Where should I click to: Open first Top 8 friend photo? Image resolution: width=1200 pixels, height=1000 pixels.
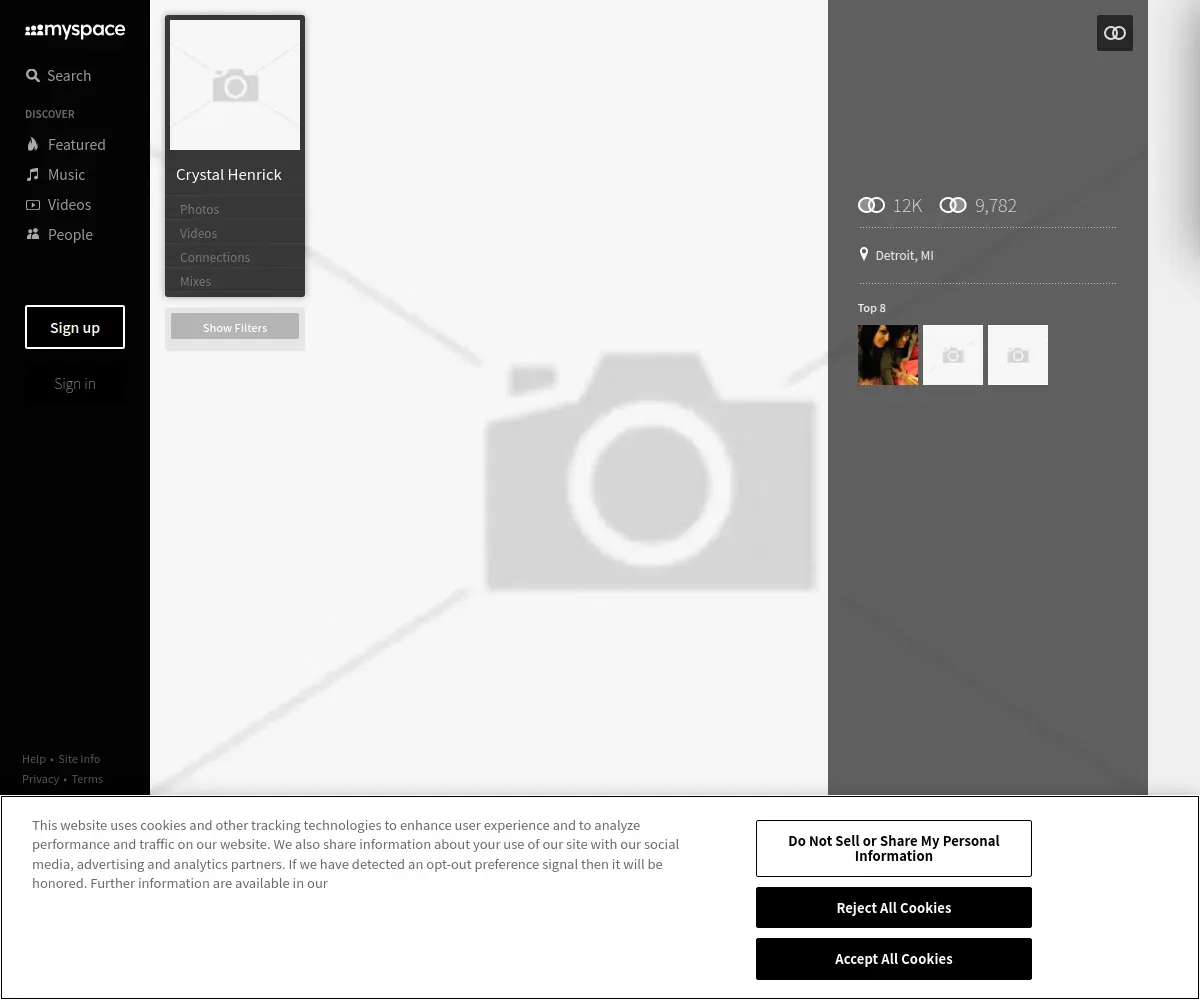pyautogui.click(x=888, y=355)
